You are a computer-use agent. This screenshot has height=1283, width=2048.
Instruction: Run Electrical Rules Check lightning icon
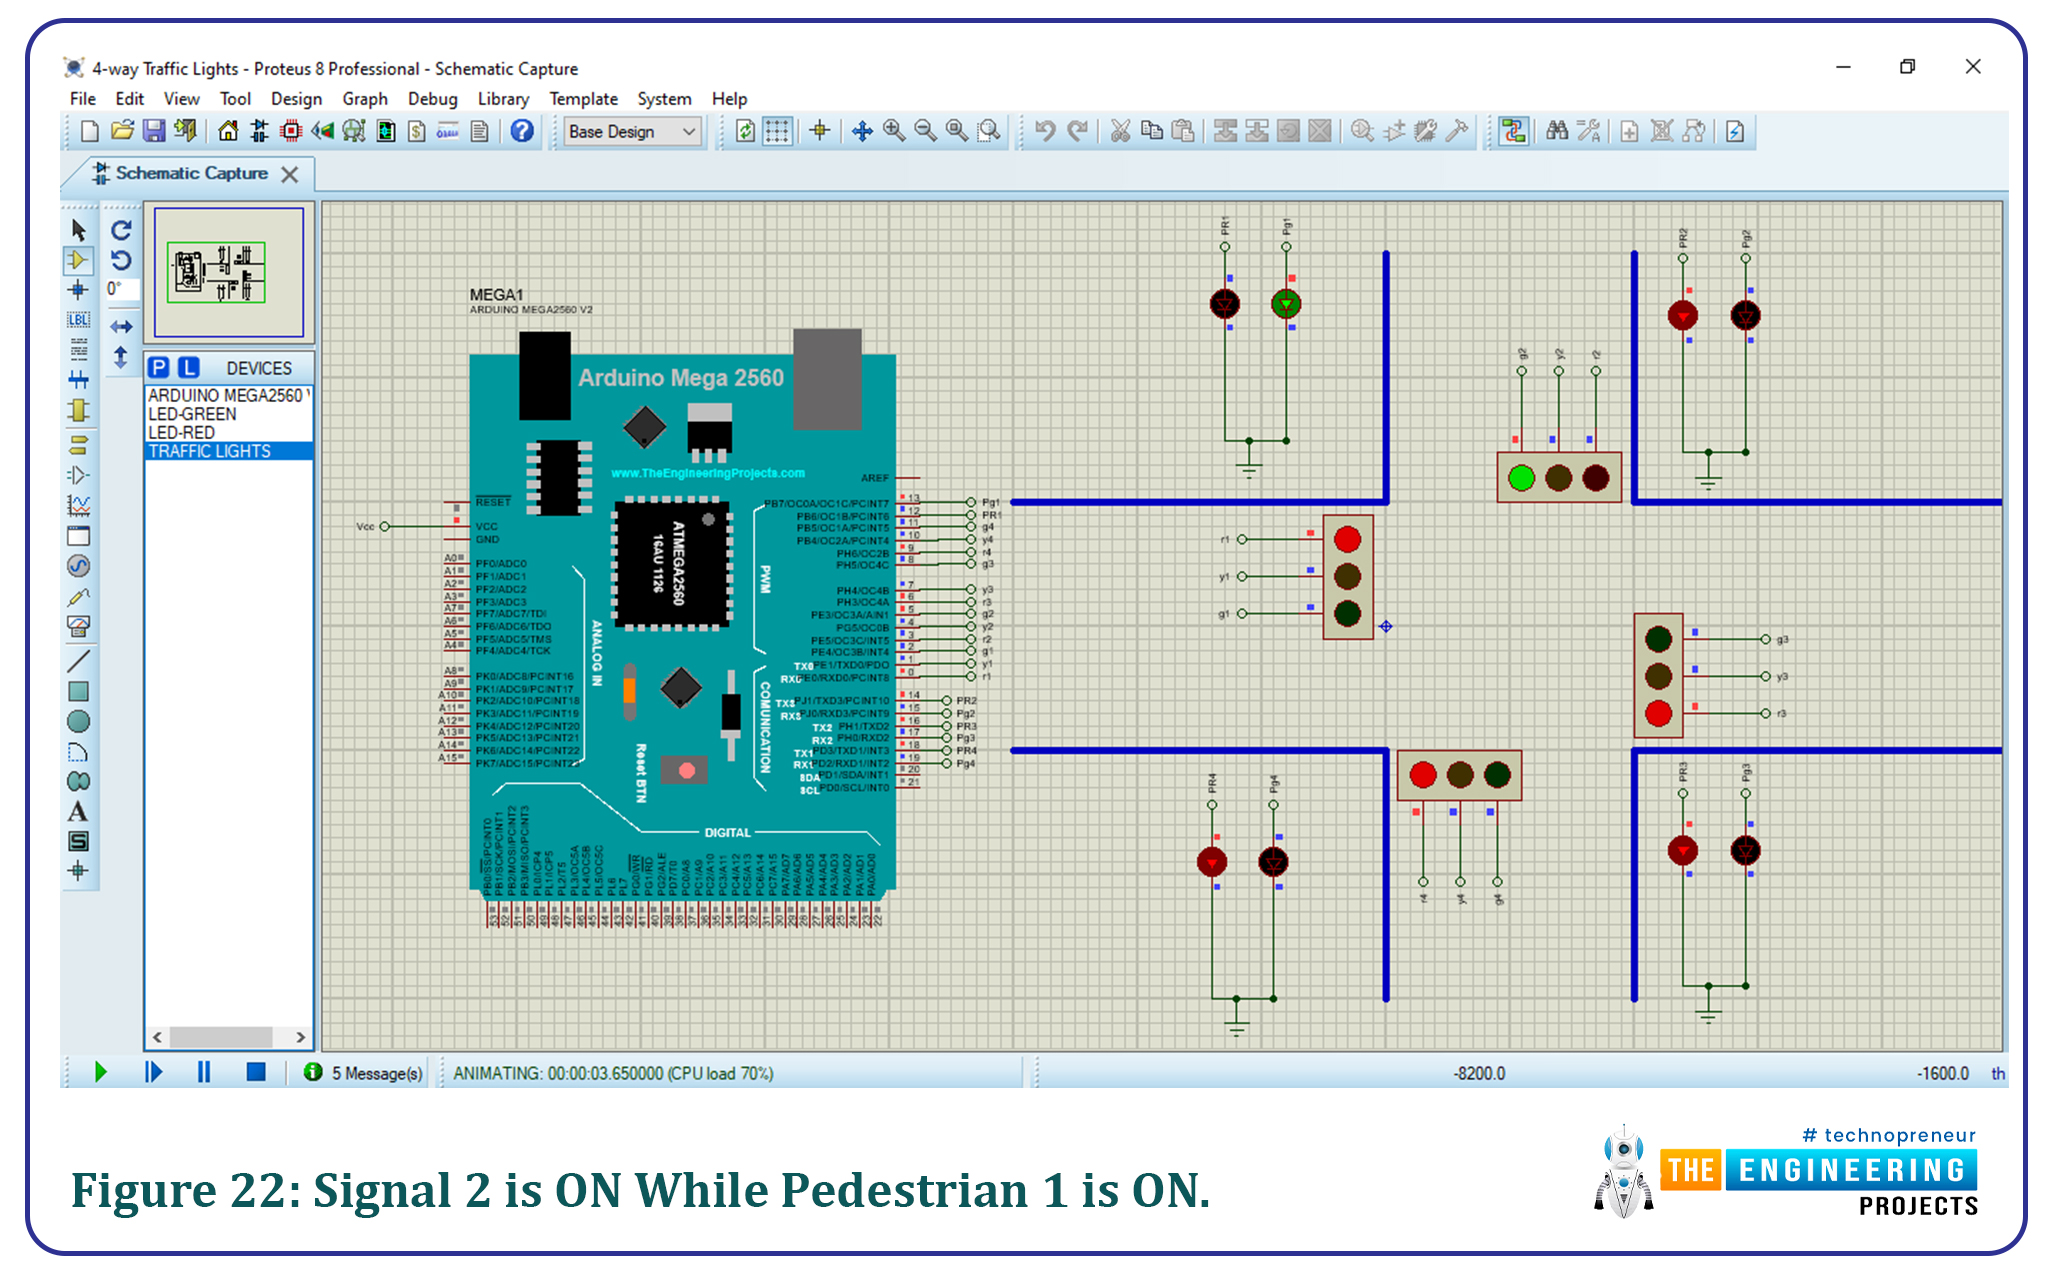click(1735, 131)
